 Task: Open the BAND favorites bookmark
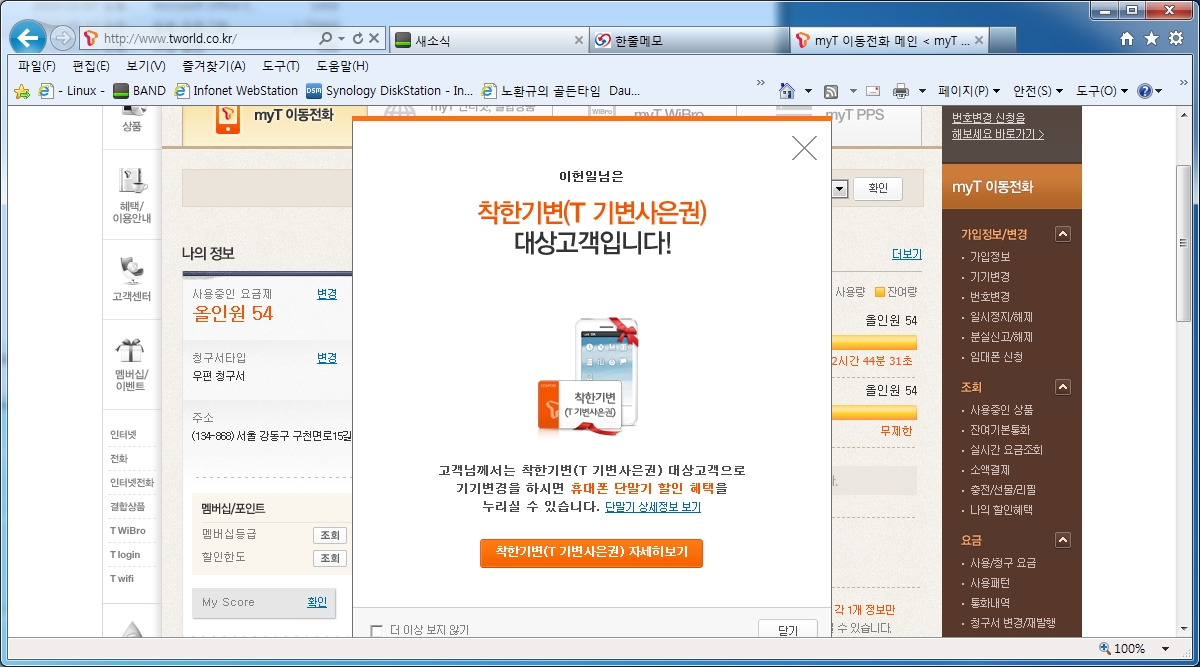(139, 91)
